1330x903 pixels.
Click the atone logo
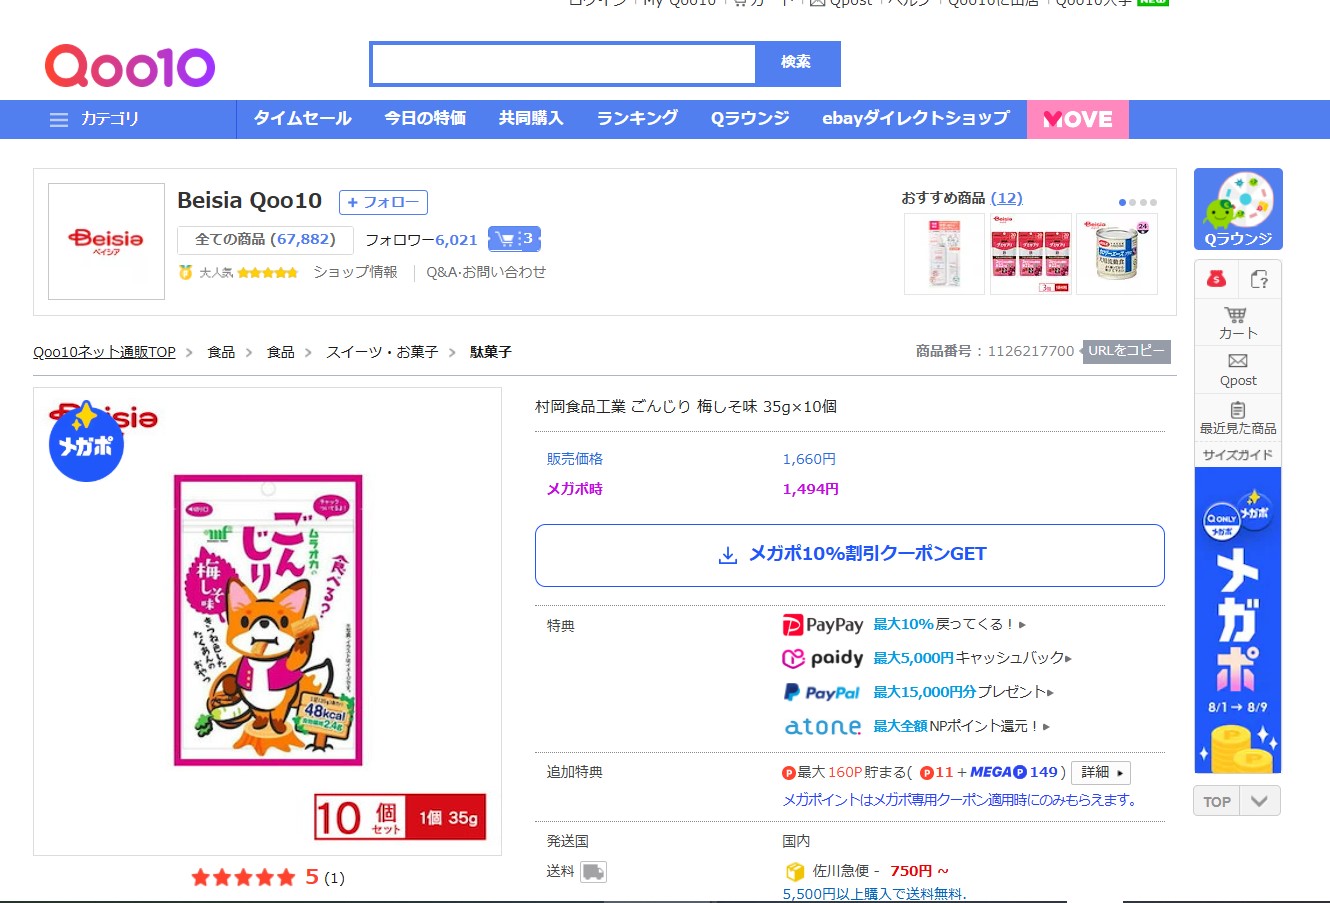coord(822,726)
